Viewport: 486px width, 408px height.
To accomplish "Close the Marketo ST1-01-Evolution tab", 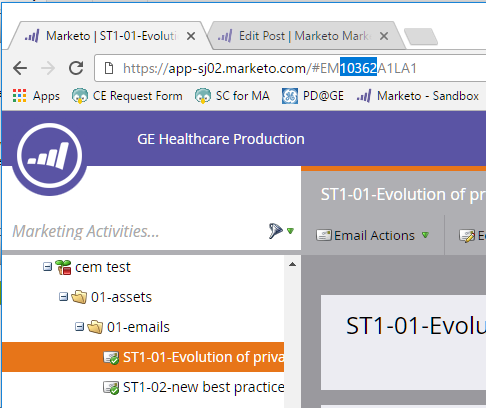I will click(x=191, y=36).
